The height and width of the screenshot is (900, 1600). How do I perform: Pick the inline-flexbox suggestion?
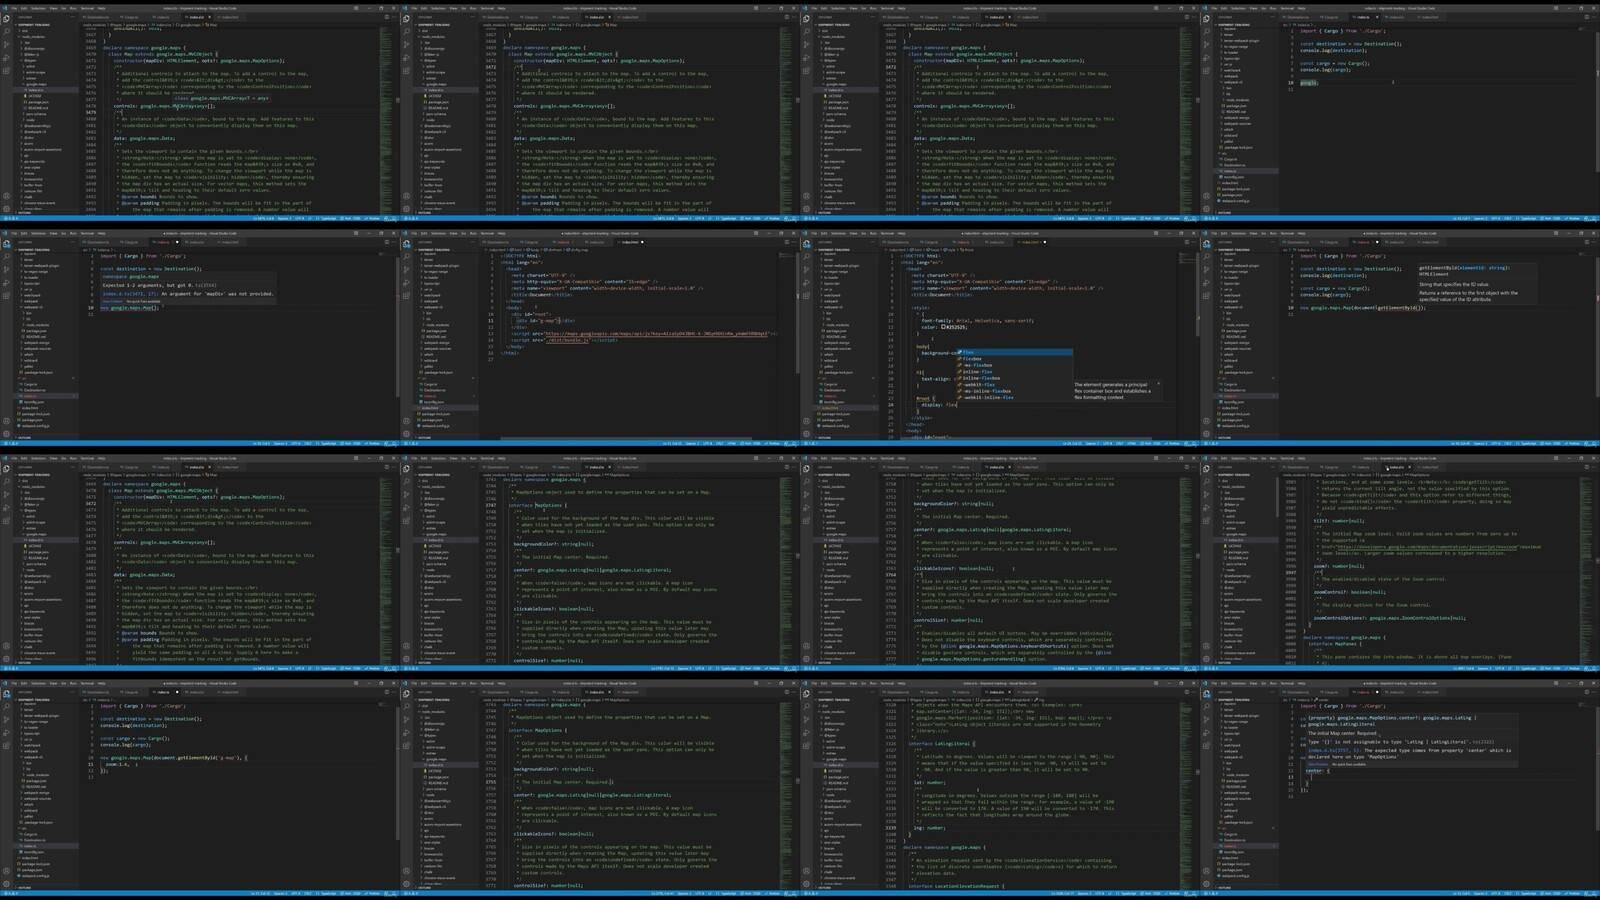tap(1014, 378)
